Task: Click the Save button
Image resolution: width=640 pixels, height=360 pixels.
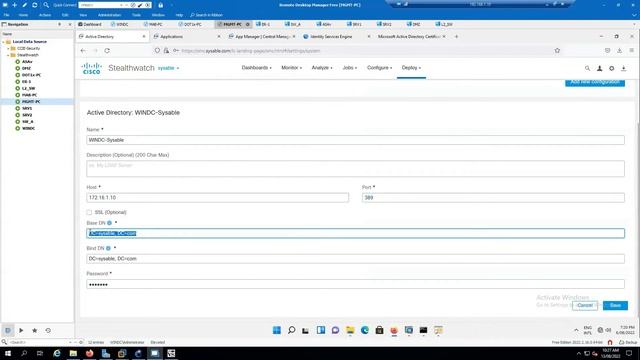Action: click(615, 305)
